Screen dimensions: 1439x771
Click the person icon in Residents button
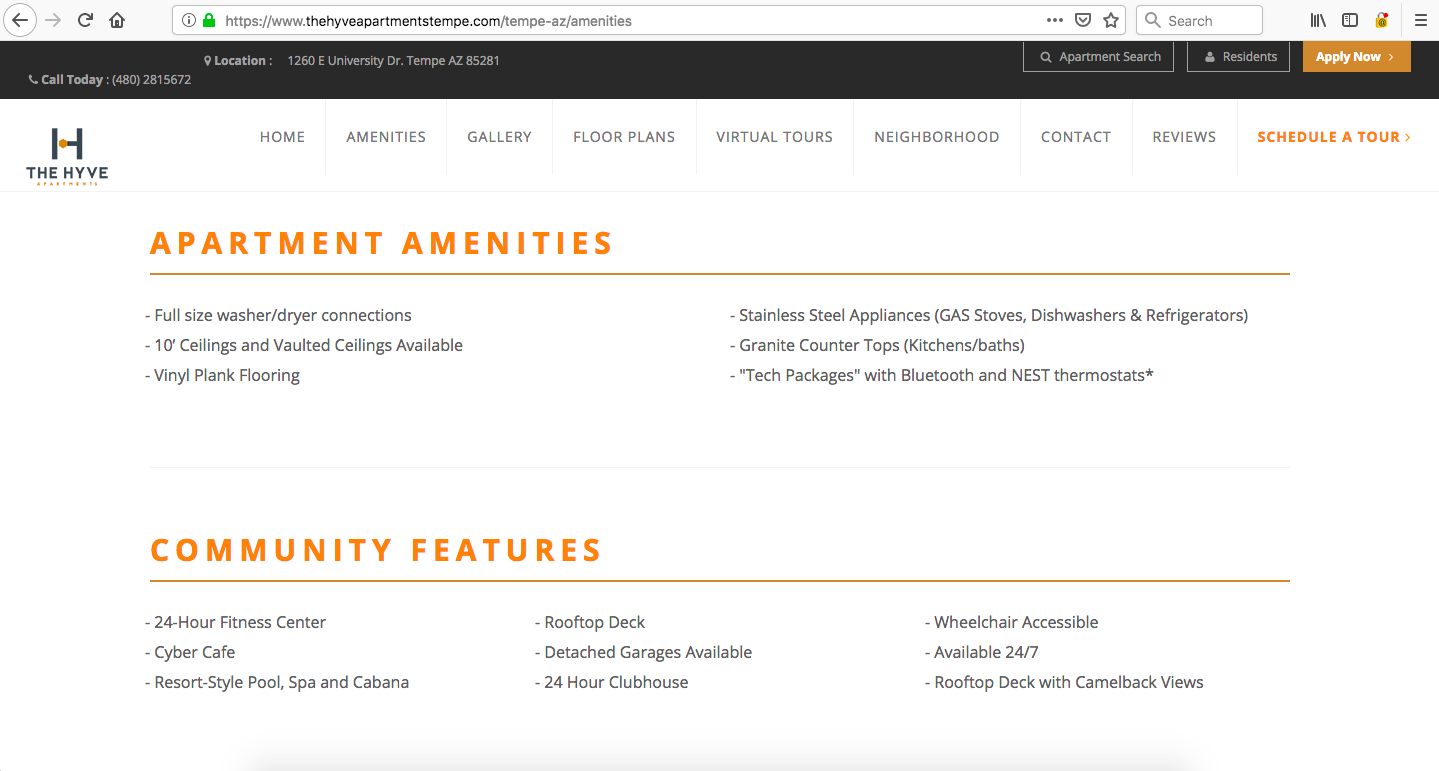(1210, 57)
